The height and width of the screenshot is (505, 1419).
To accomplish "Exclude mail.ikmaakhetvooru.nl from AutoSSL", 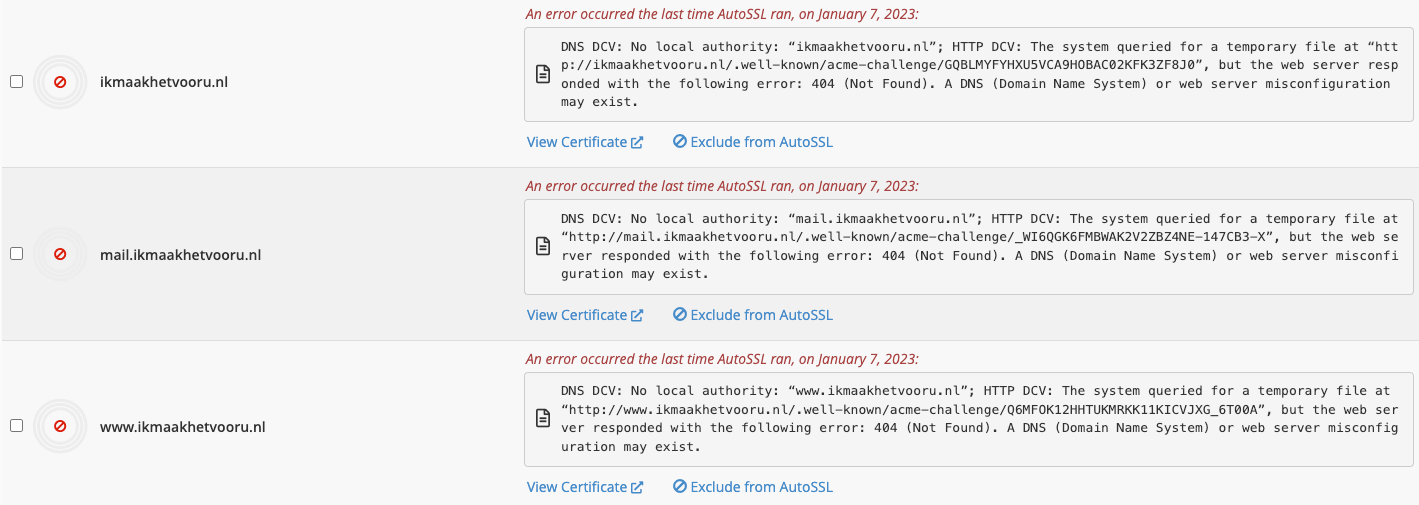I will [761, 315].
